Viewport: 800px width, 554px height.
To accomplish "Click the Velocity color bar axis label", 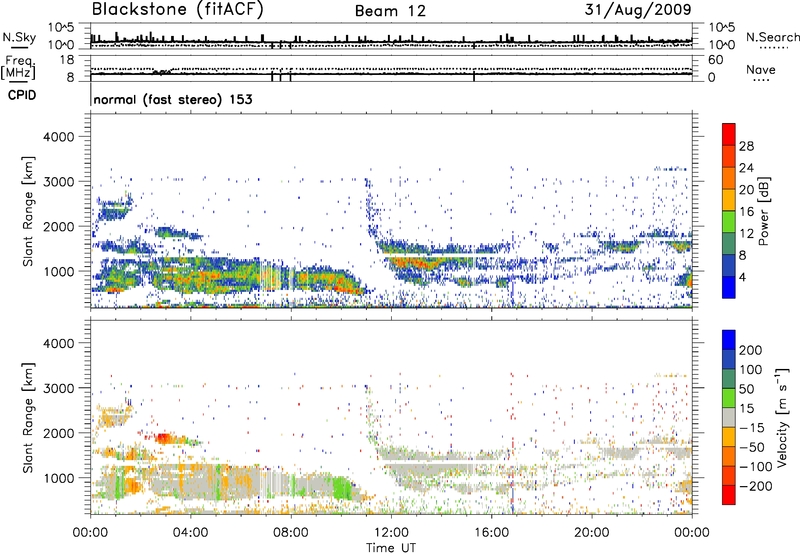I will pyautogui.click(x=782, y=417).
